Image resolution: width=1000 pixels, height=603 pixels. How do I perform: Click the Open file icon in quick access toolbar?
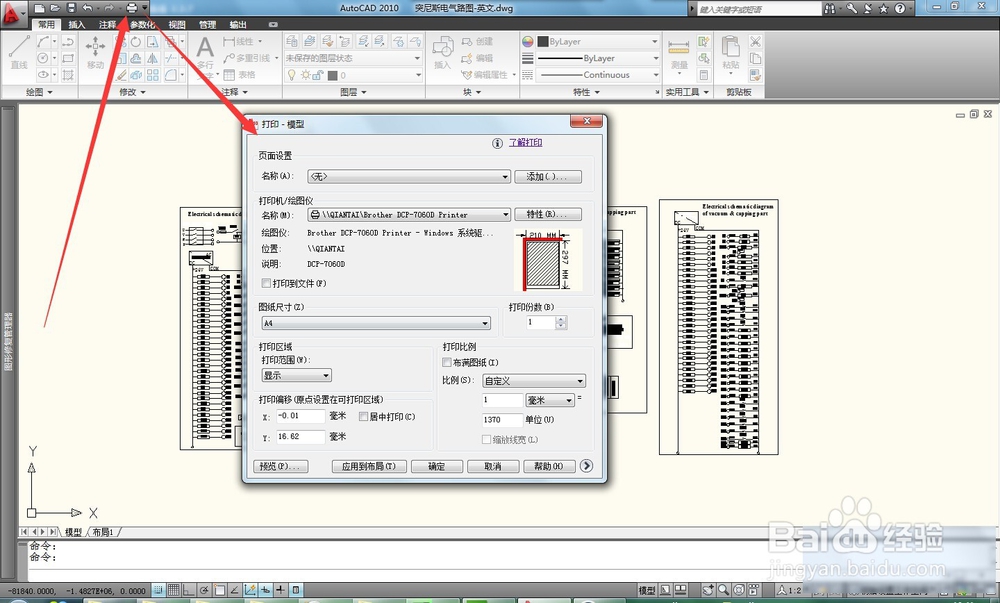pos(55,8)
